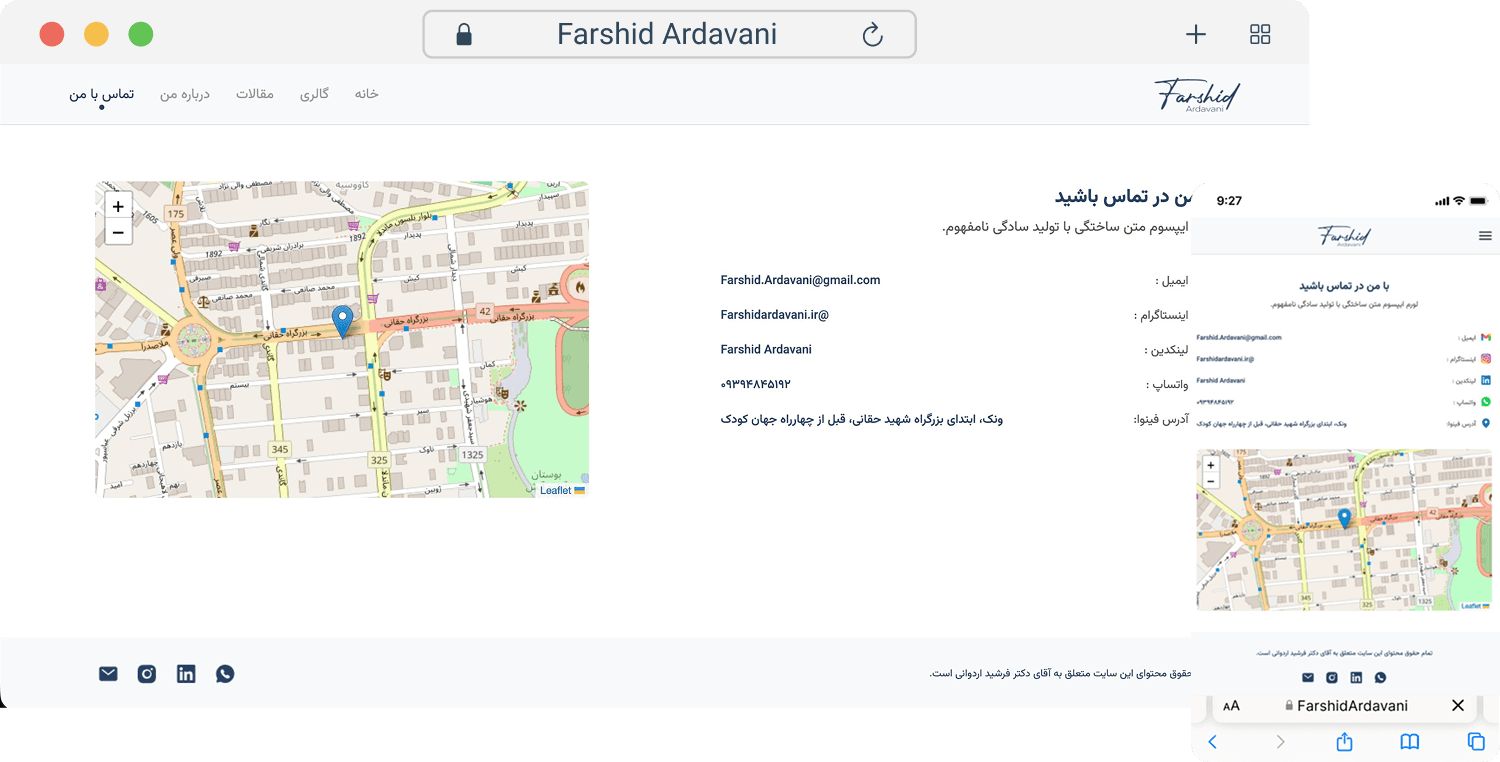The image size is (1500, 762).
Task: Tap the X button in mobile address bar
Action: coord(1458,706)
